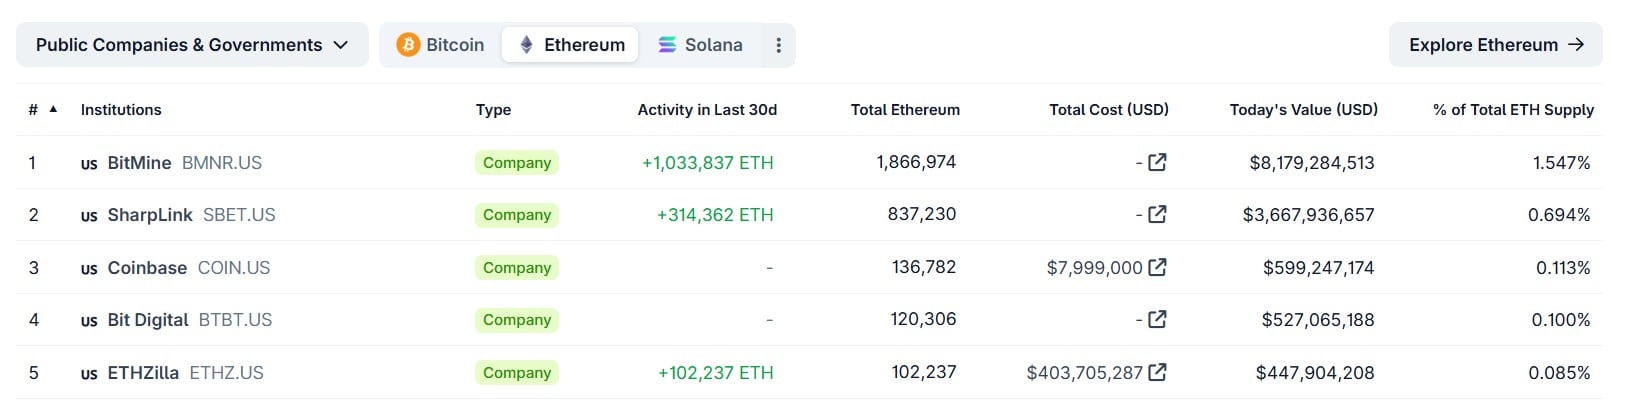
Task: Open Coinbase total cost external link icon
Action: (1157, 267)
